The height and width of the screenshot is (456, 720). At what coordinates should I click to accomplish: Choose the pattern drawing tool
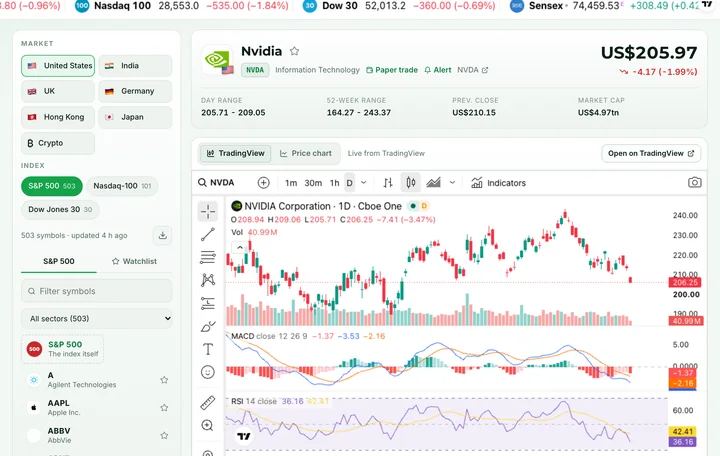pyautogui.click(x=208, y=280)
